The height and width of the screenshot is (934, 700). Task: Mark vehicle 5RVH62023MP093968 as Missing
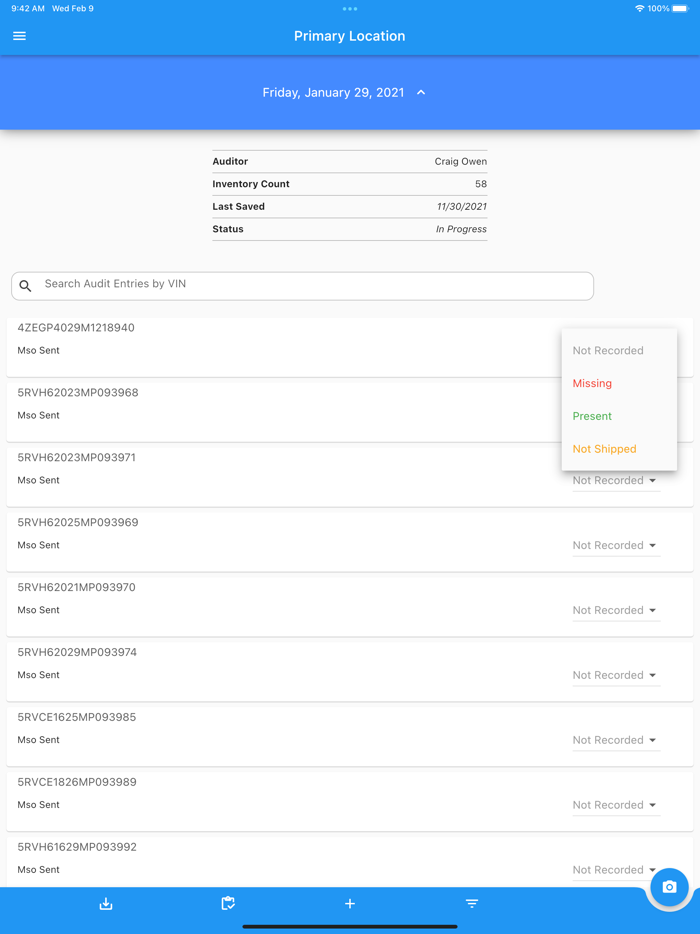tap(592, 383)
